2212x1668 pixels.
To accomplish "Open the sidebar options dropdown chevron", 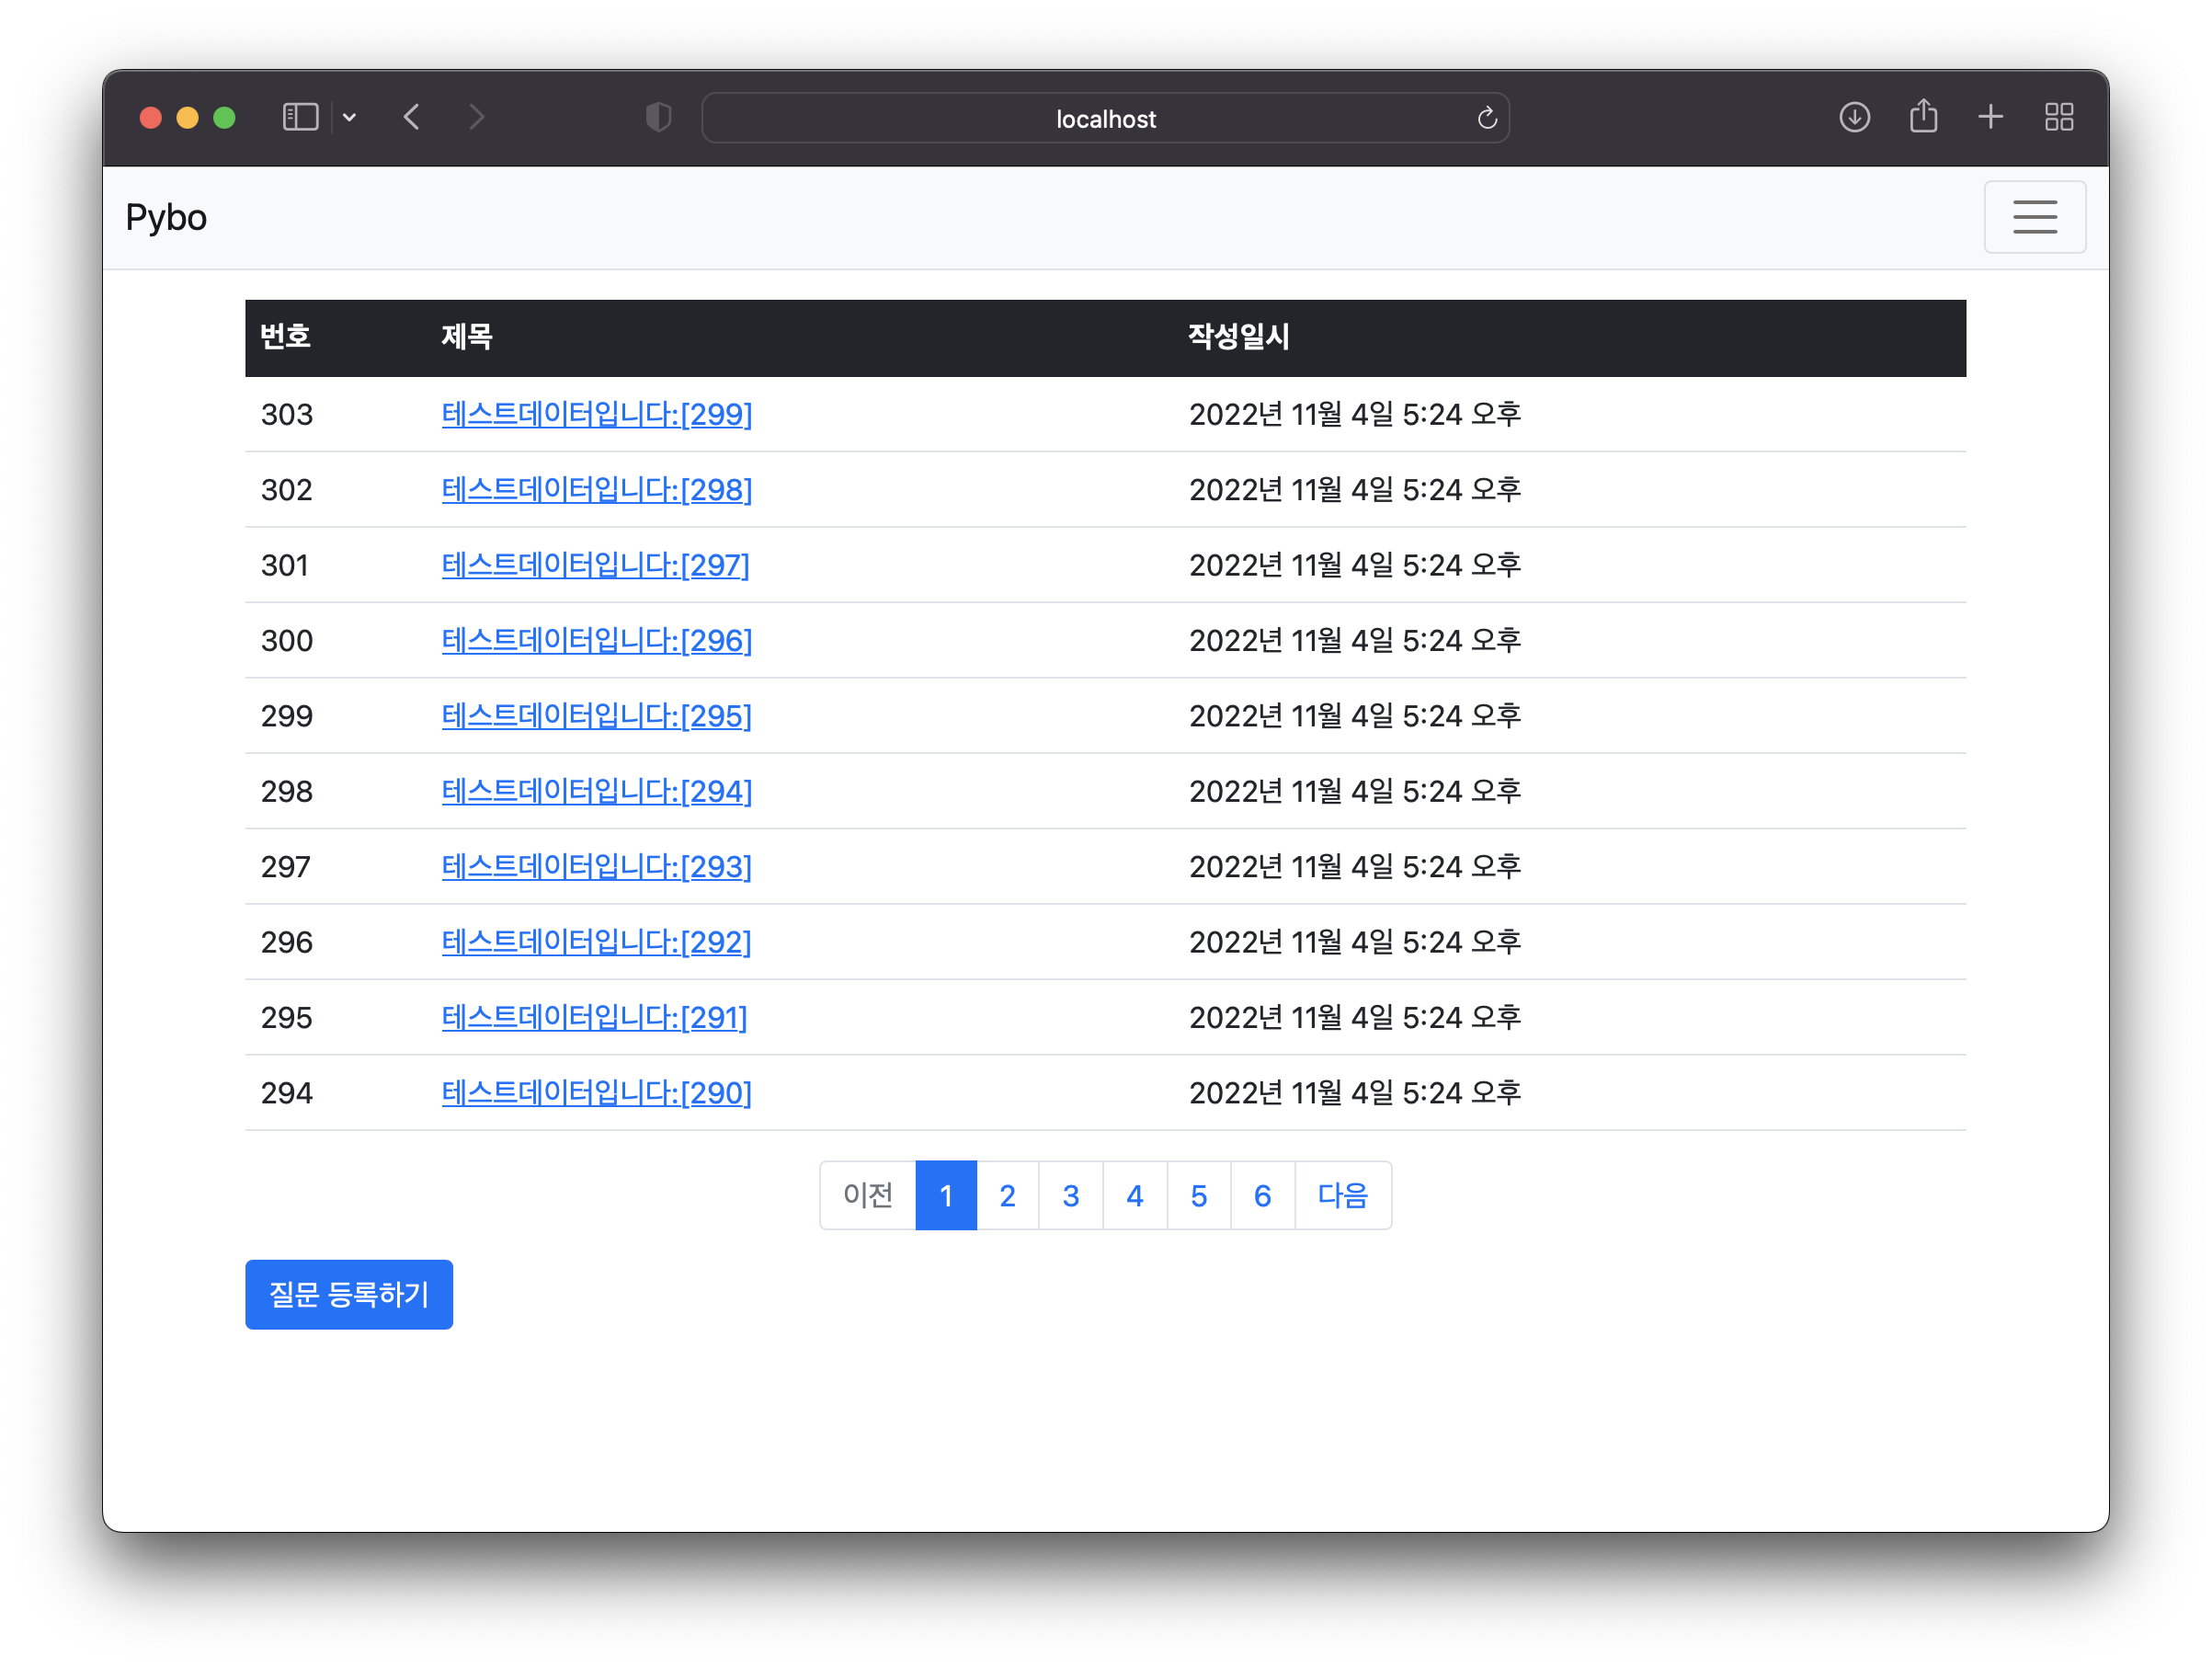I will [x=349, y=117].
